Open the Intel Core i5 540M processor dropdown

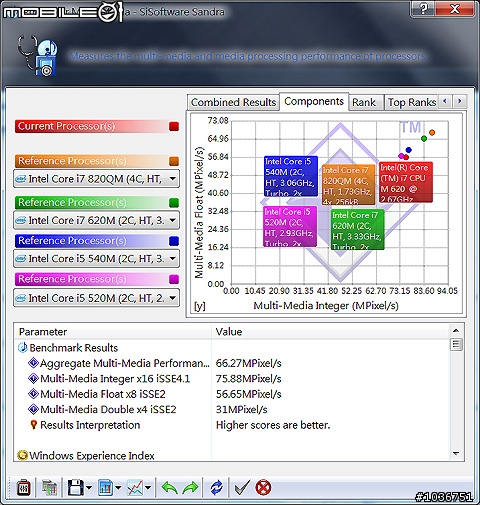tap(96, 258)
